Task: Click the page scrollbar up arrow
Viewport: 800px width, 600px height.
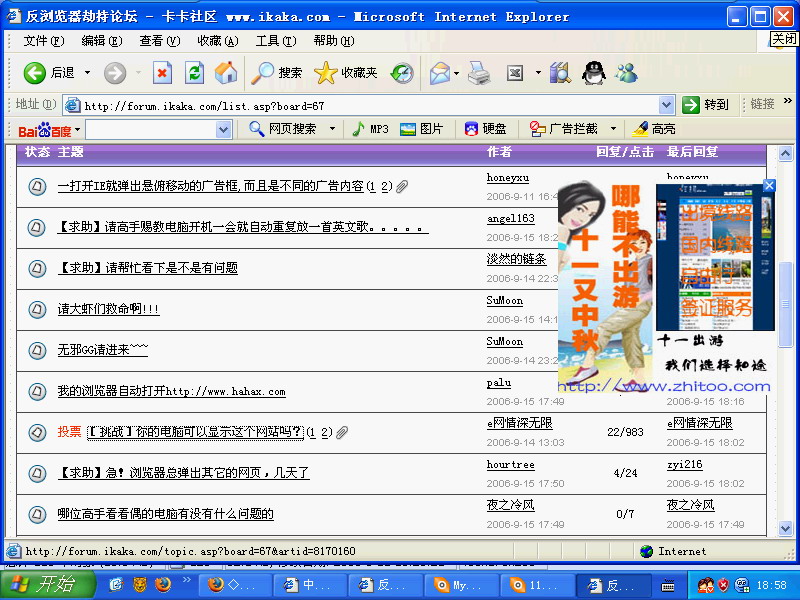Action: coord(785,154)
